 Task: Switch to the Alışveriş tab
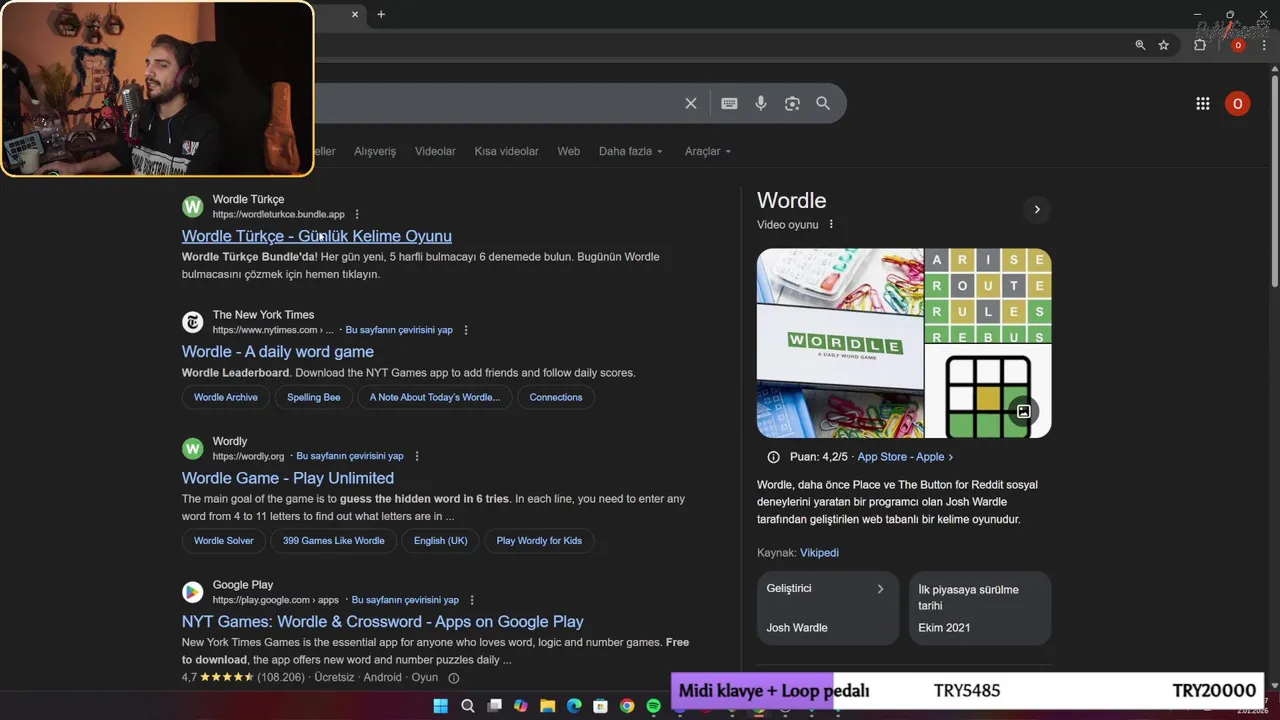click(x=375, y=151)
